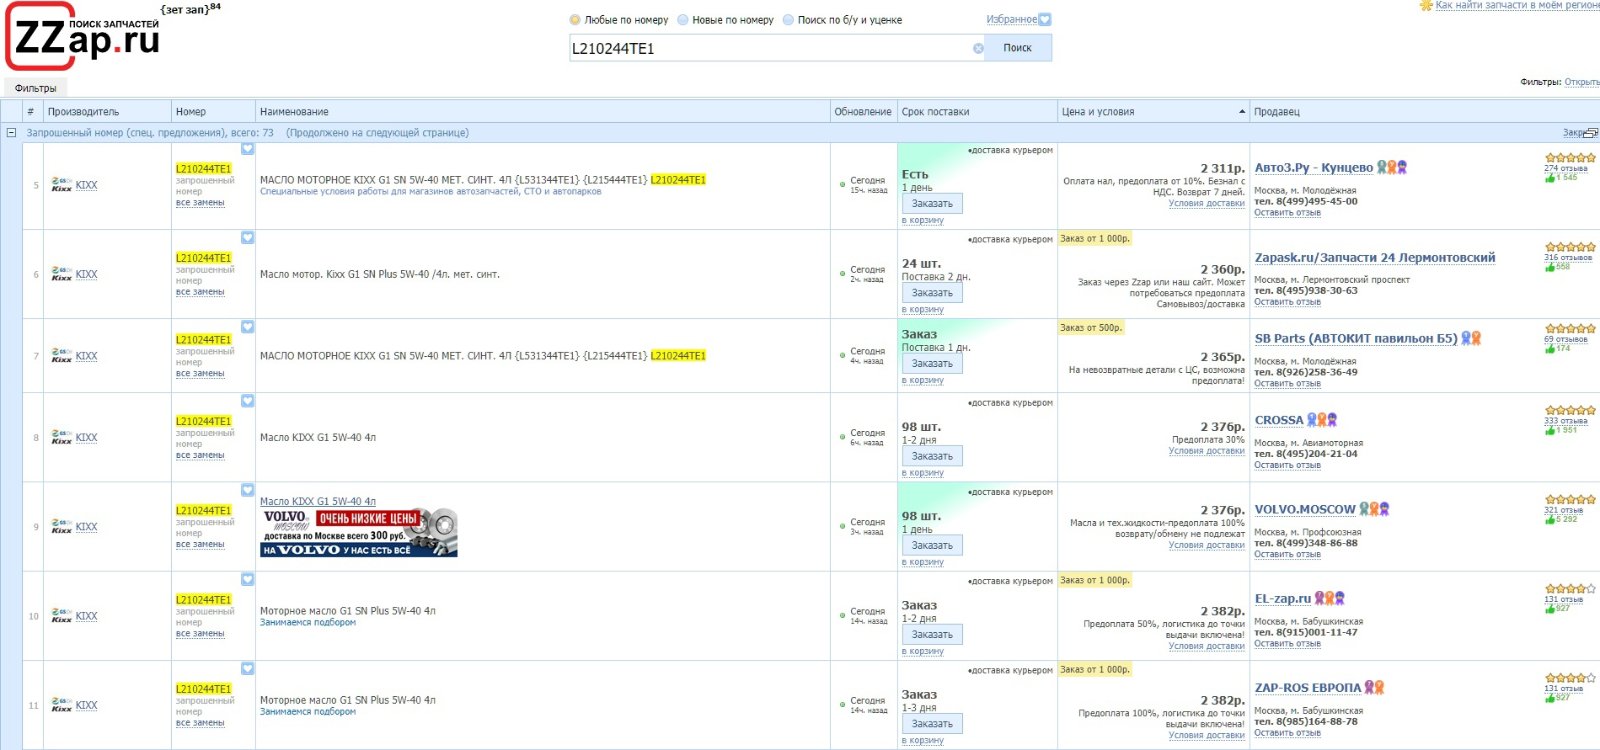Add row 6 part to favorites via heart icon
The image size is (1600, 750).
tap(247, 238)
